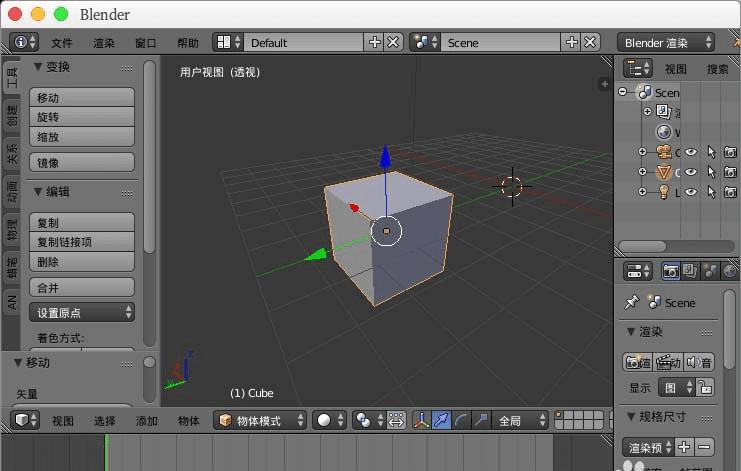The image size is (741, 471).
Task: Open the Object menu in viewport header
Action: (188, 420)
